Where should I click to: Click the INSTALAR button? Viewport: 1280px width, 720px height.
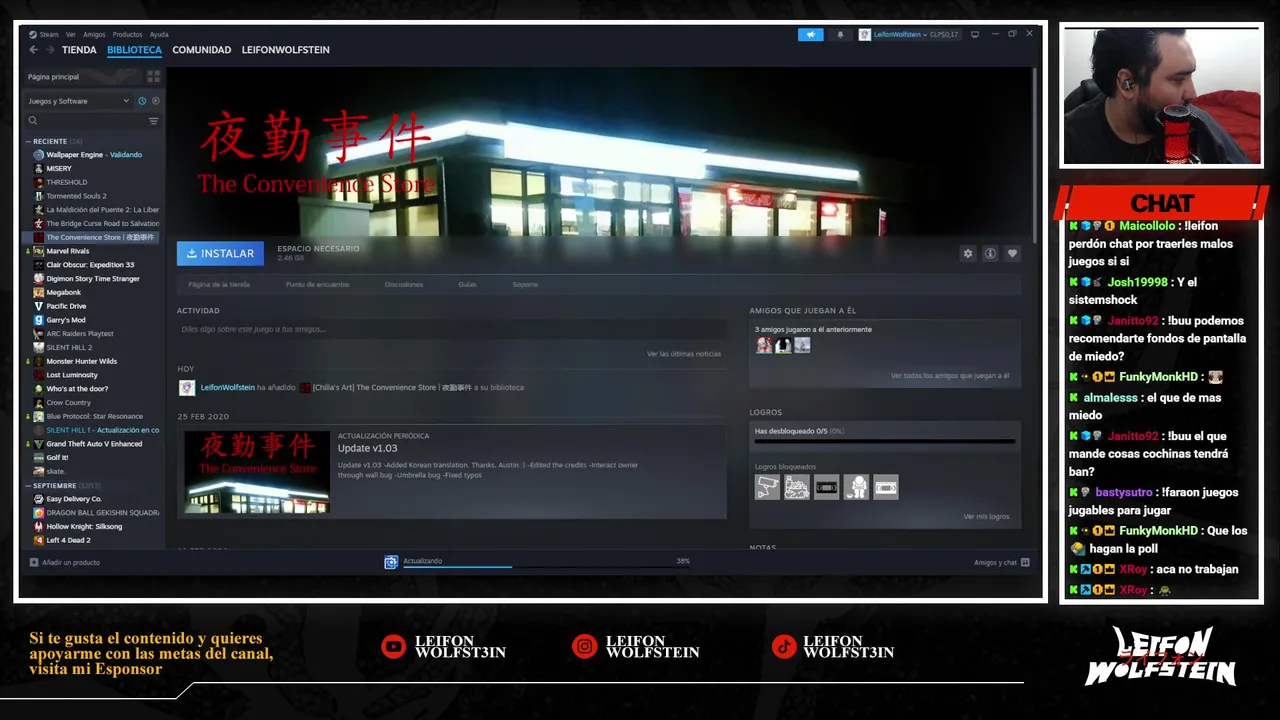pyautogui.click(x=220, y=254)
